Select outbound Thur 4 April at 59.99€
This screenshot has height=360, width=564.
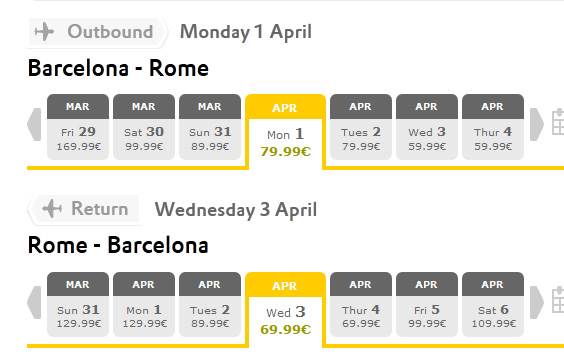click(x=493, y=127)
